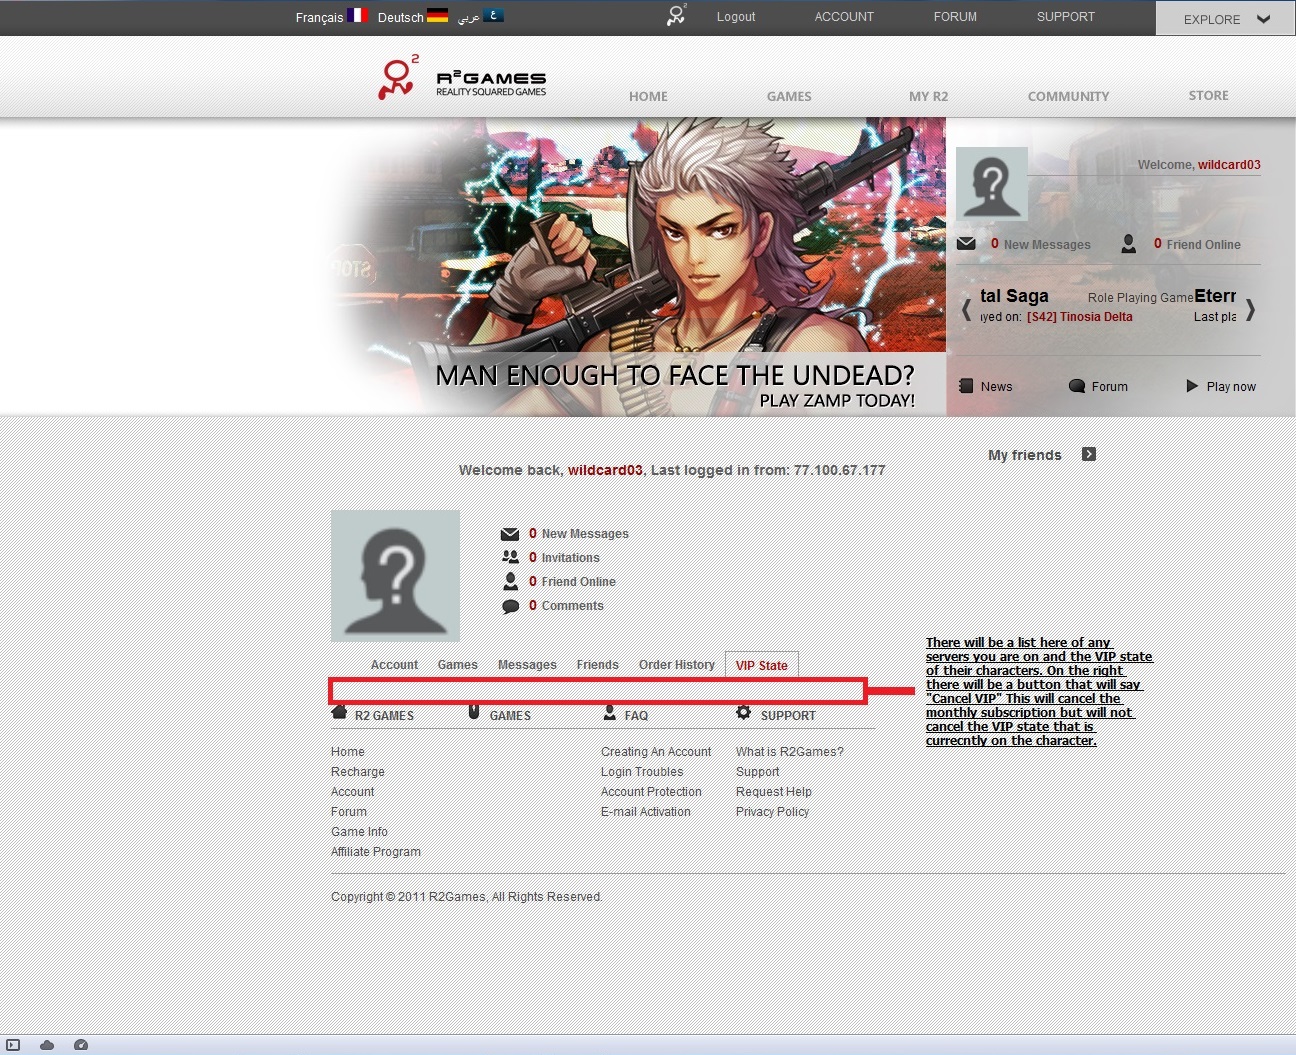Click the cloud icon in bottom status bar
Screen dimensions: 1296x1055
point(47,1045)
